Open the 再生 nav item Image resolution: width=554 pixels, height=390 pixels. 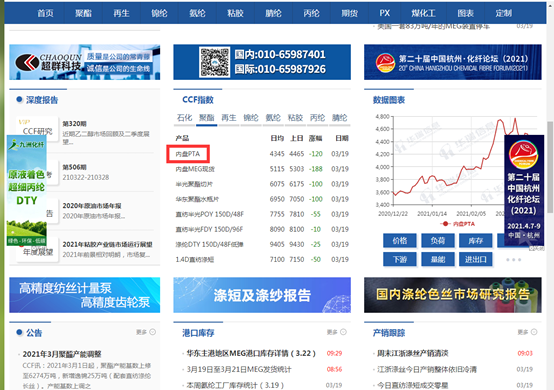coord(121,13)
